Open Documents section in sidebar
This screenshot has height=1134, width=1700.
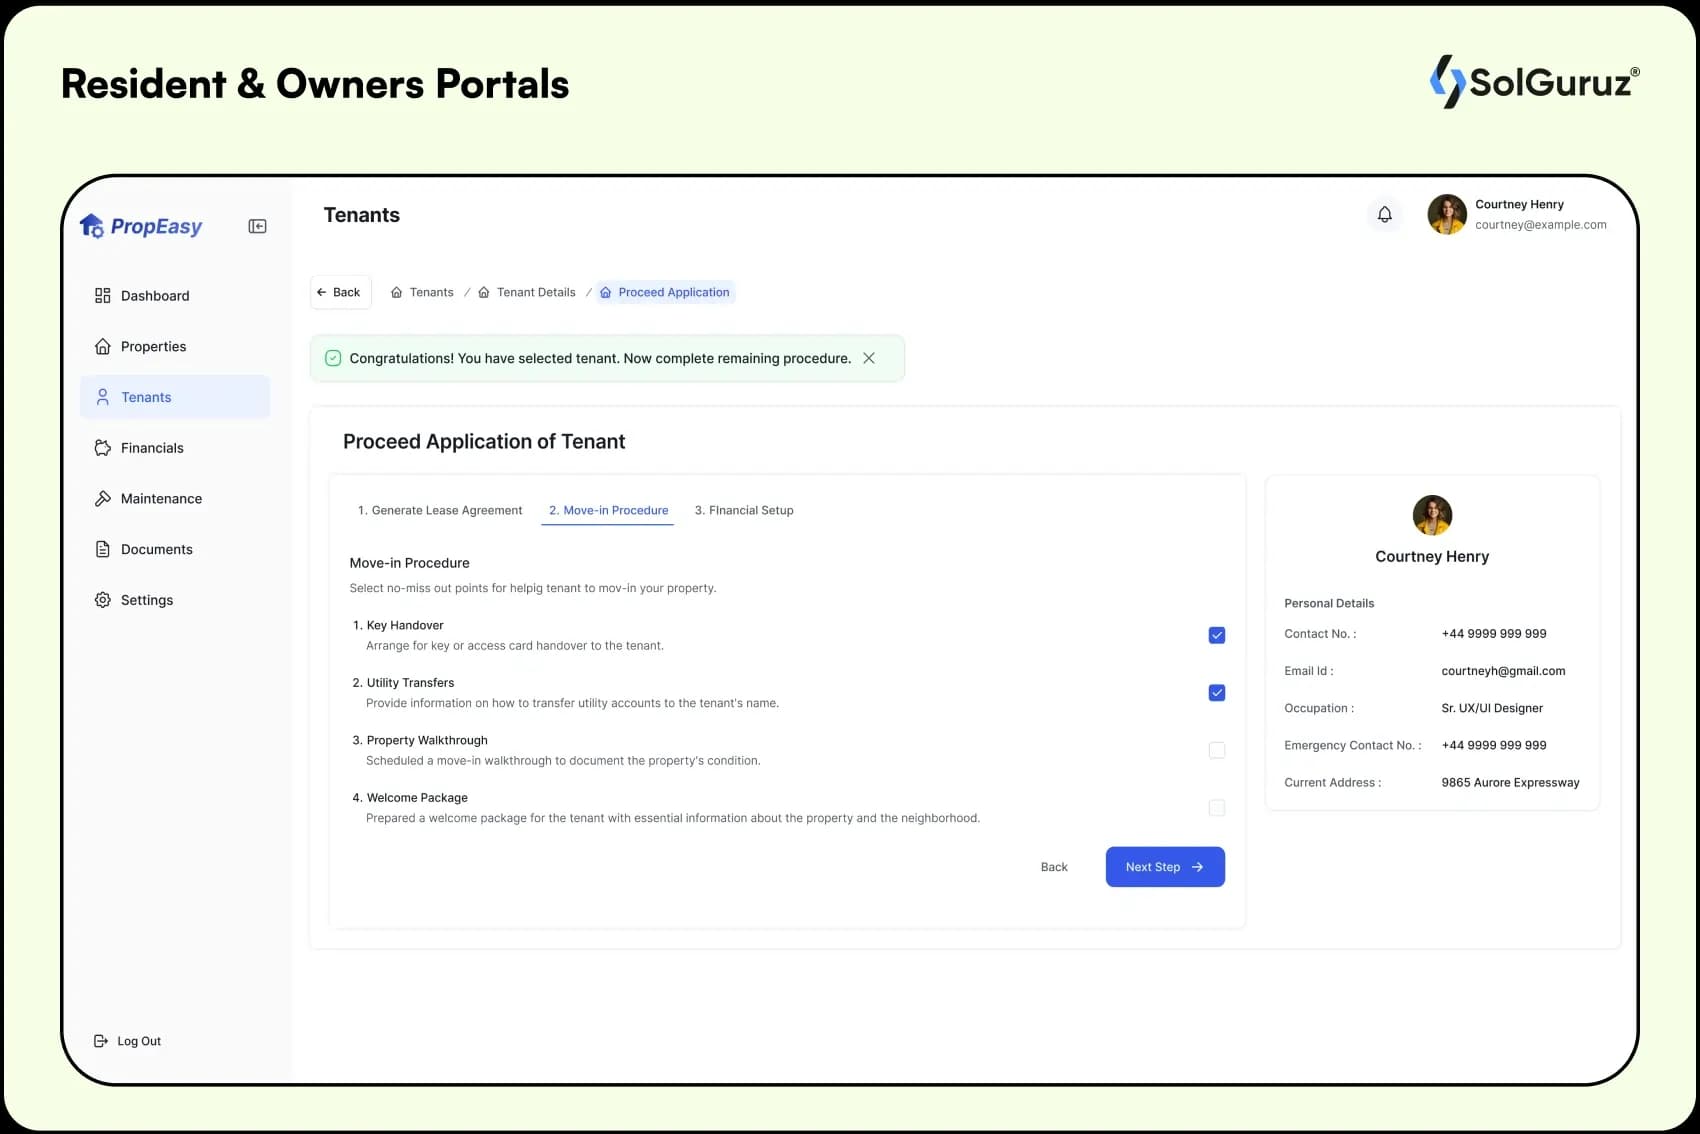[x=156, y=550]
